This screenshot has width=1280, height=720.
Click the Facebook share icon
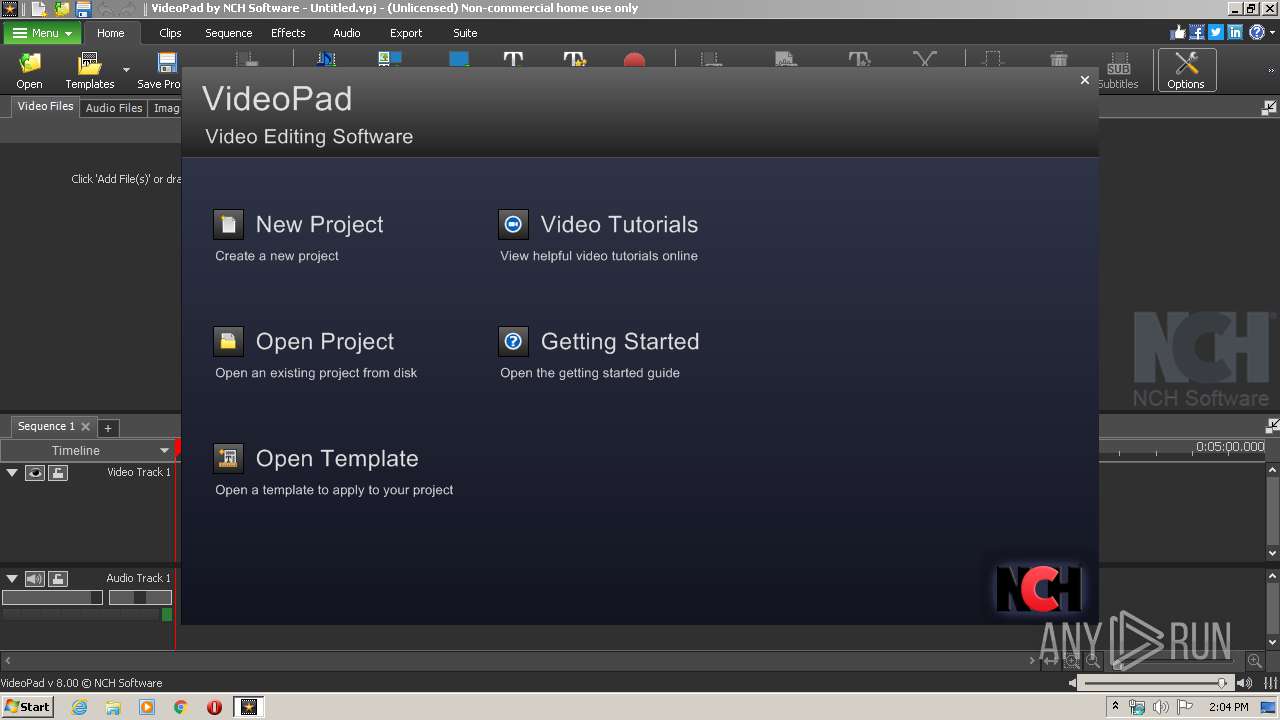coord(1197,32)
